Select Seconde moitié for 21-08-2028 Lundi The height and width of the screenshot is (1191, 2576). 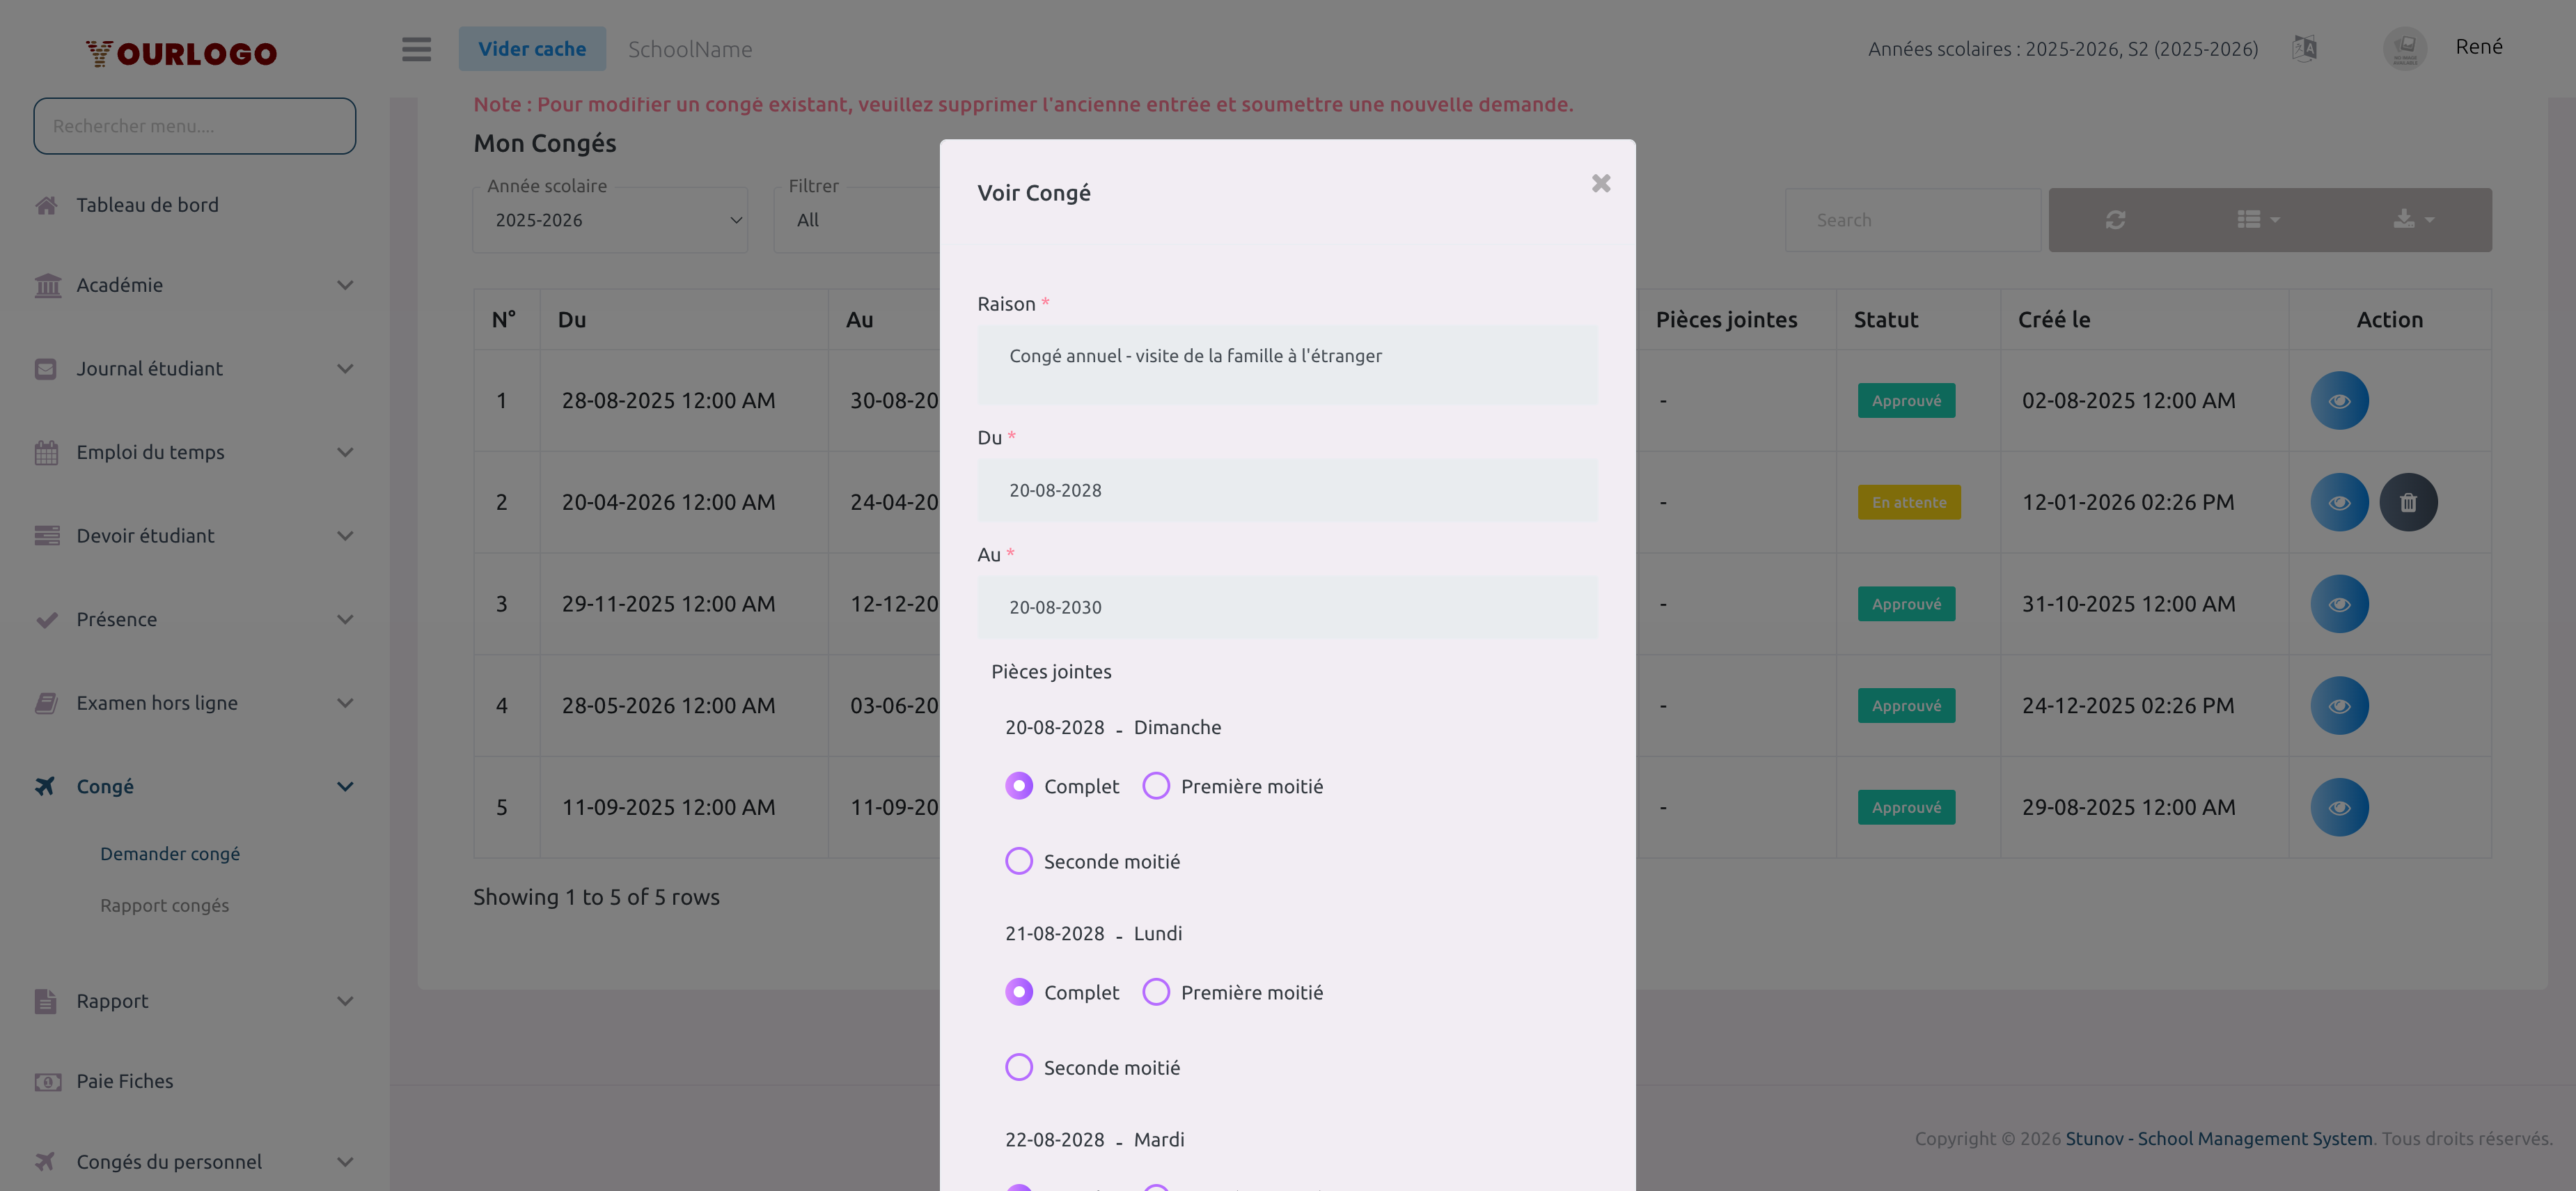pyautogui.click(x=1019, y=1067)
